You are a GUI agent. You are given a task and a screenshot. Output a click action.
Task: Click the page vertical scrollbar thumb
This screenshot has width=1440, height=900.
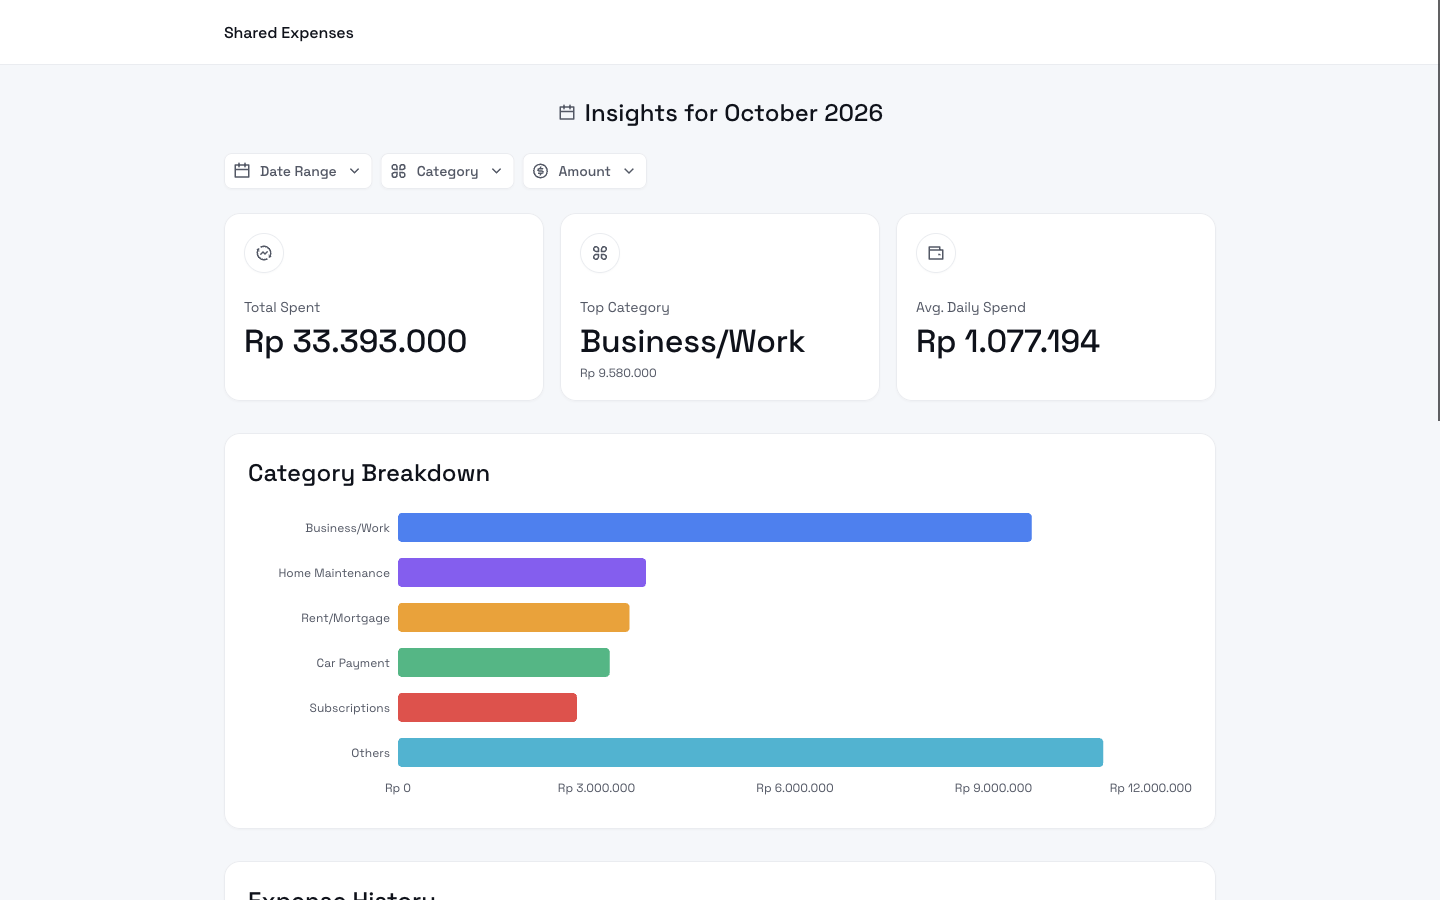click(x=1438, y=210)
